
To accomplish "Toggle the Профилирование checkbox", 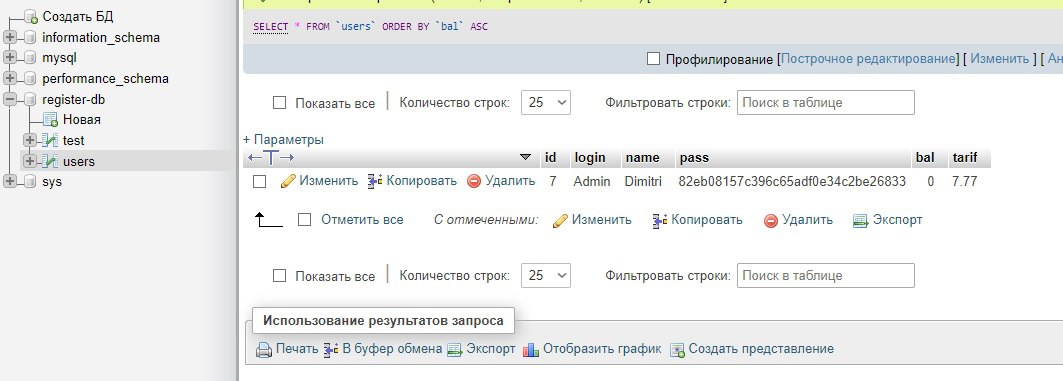I will [653, 59].
